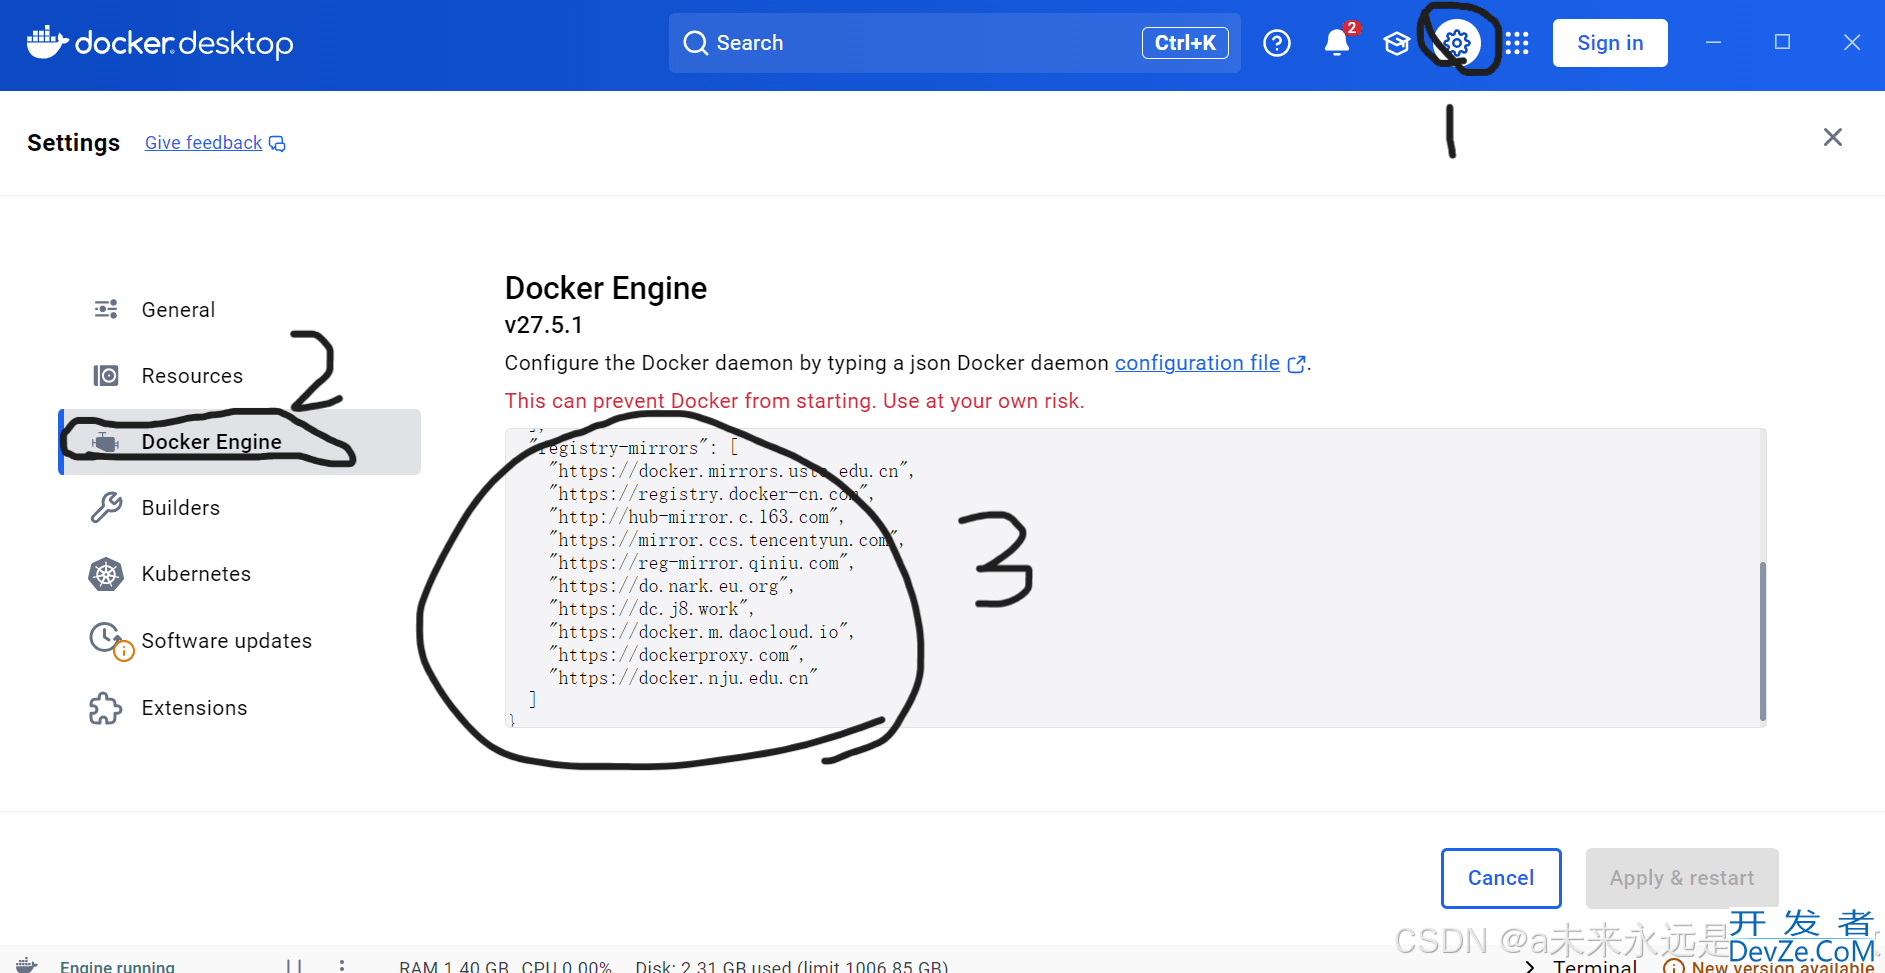Click the registry.docker-cn.com mirror line
The height and width of the screenshot is (973, 1885).
point(711,494)
